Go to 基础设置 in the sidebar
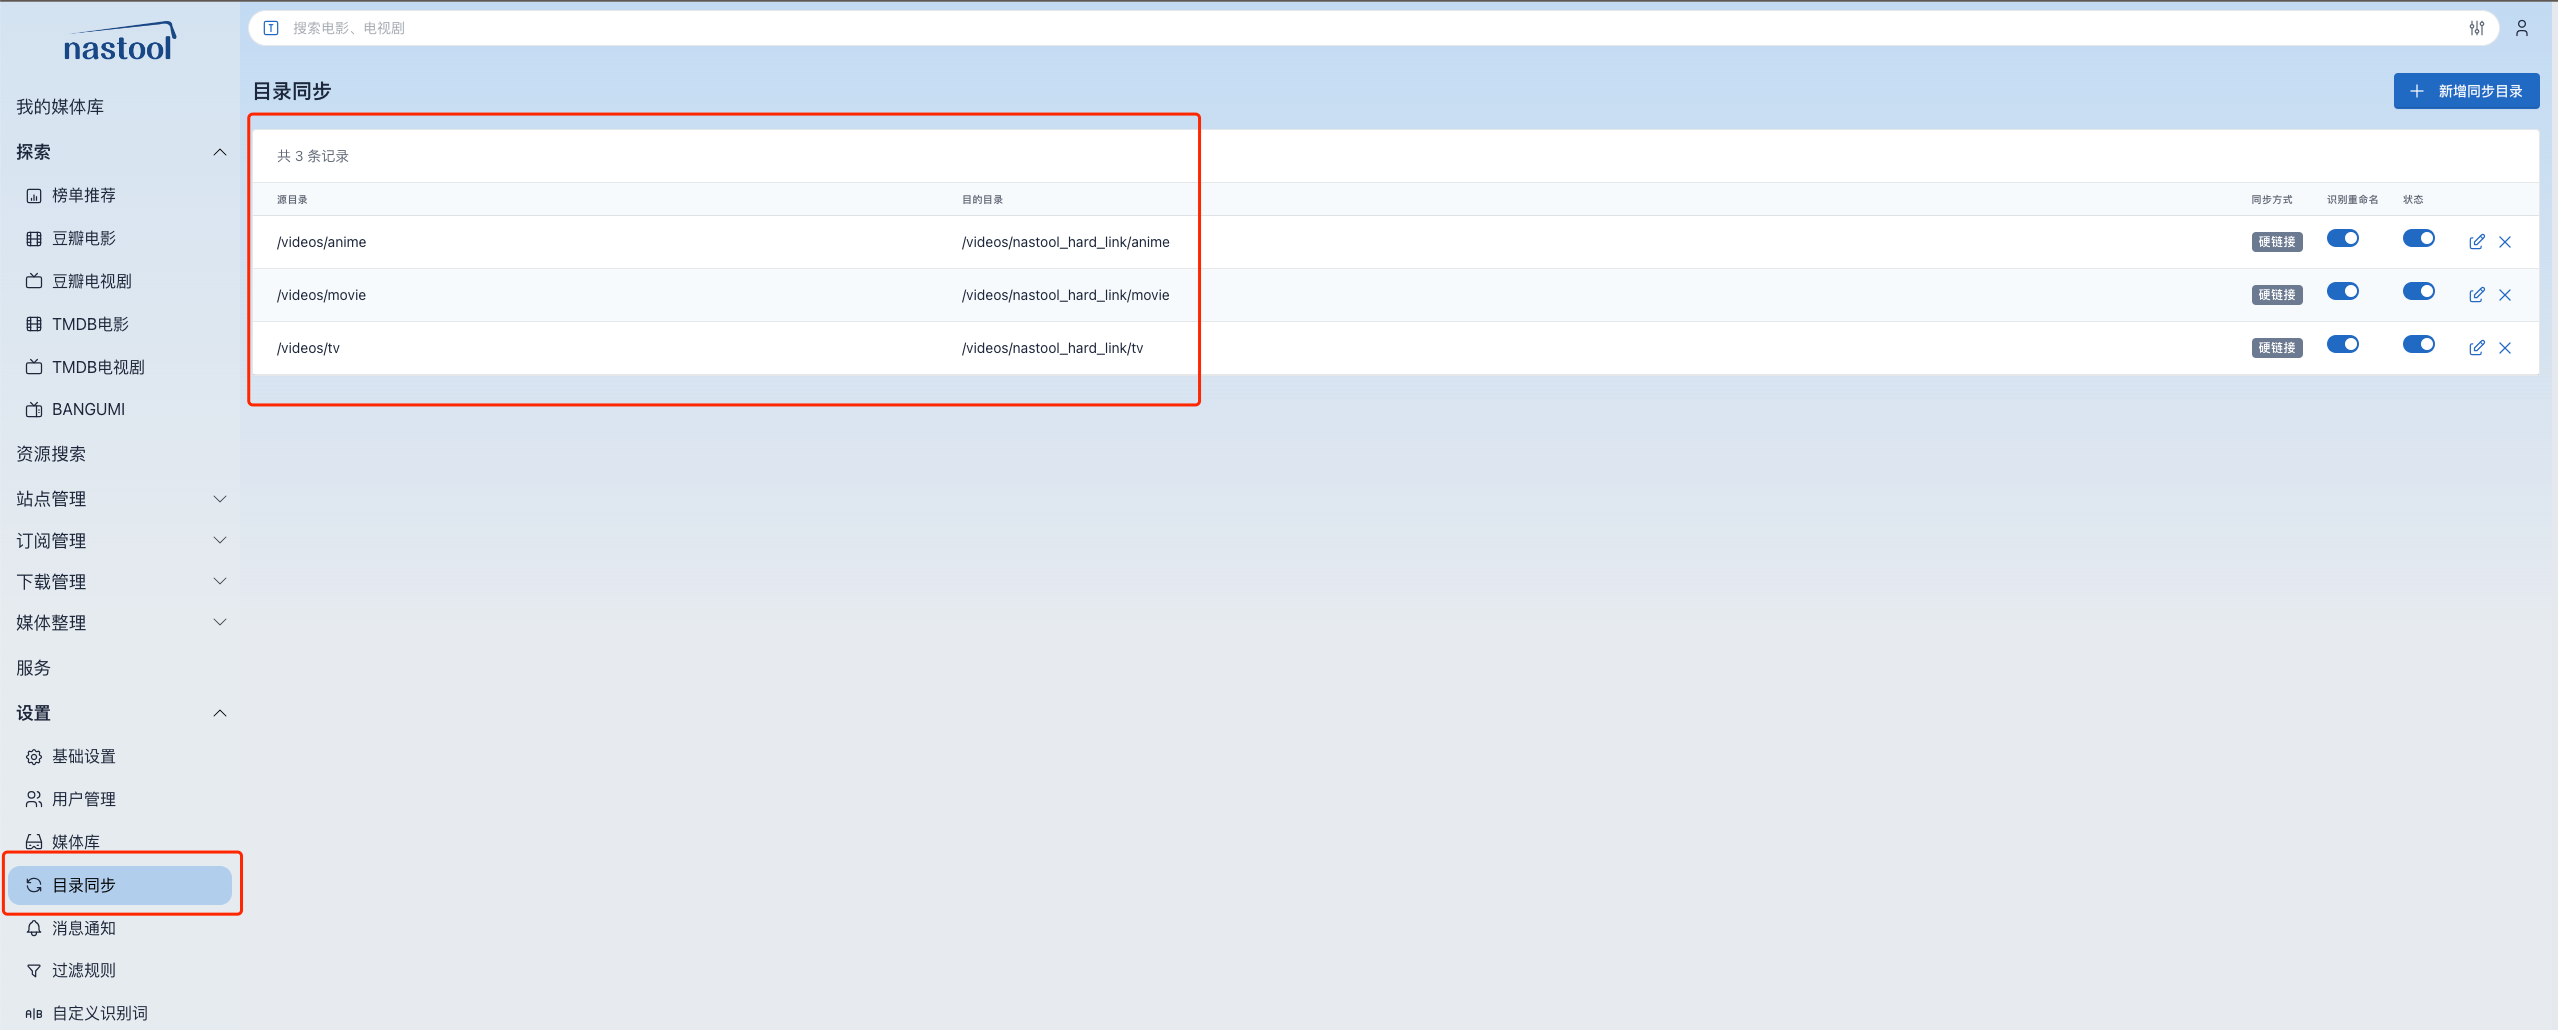The width and height of the screenshot is (2558, 1030). 84,757
